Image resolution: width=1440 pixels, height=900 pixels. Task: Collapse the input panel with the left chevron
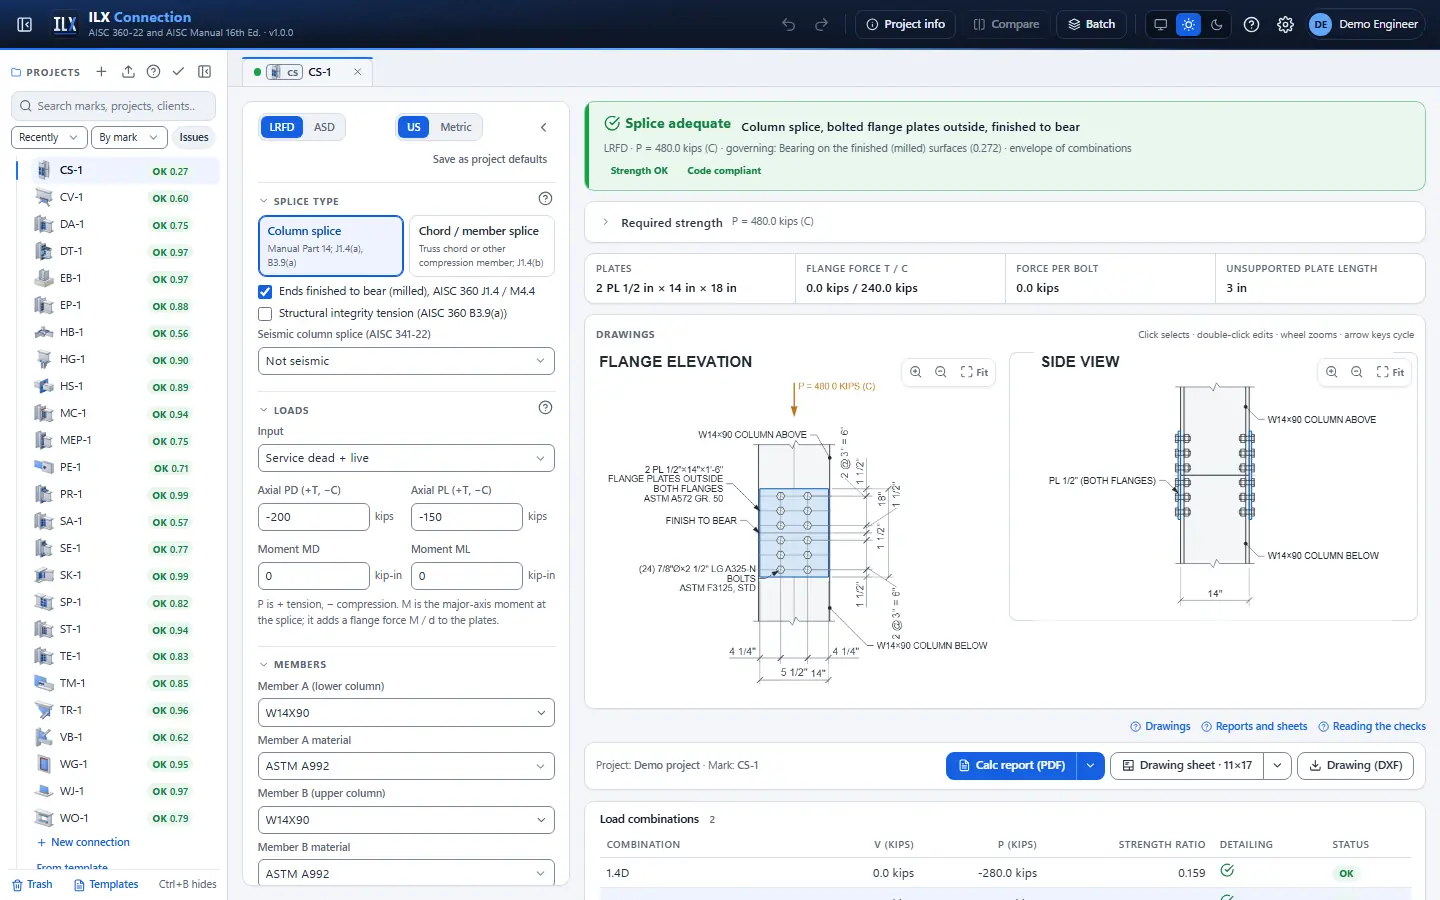(543, 127)
